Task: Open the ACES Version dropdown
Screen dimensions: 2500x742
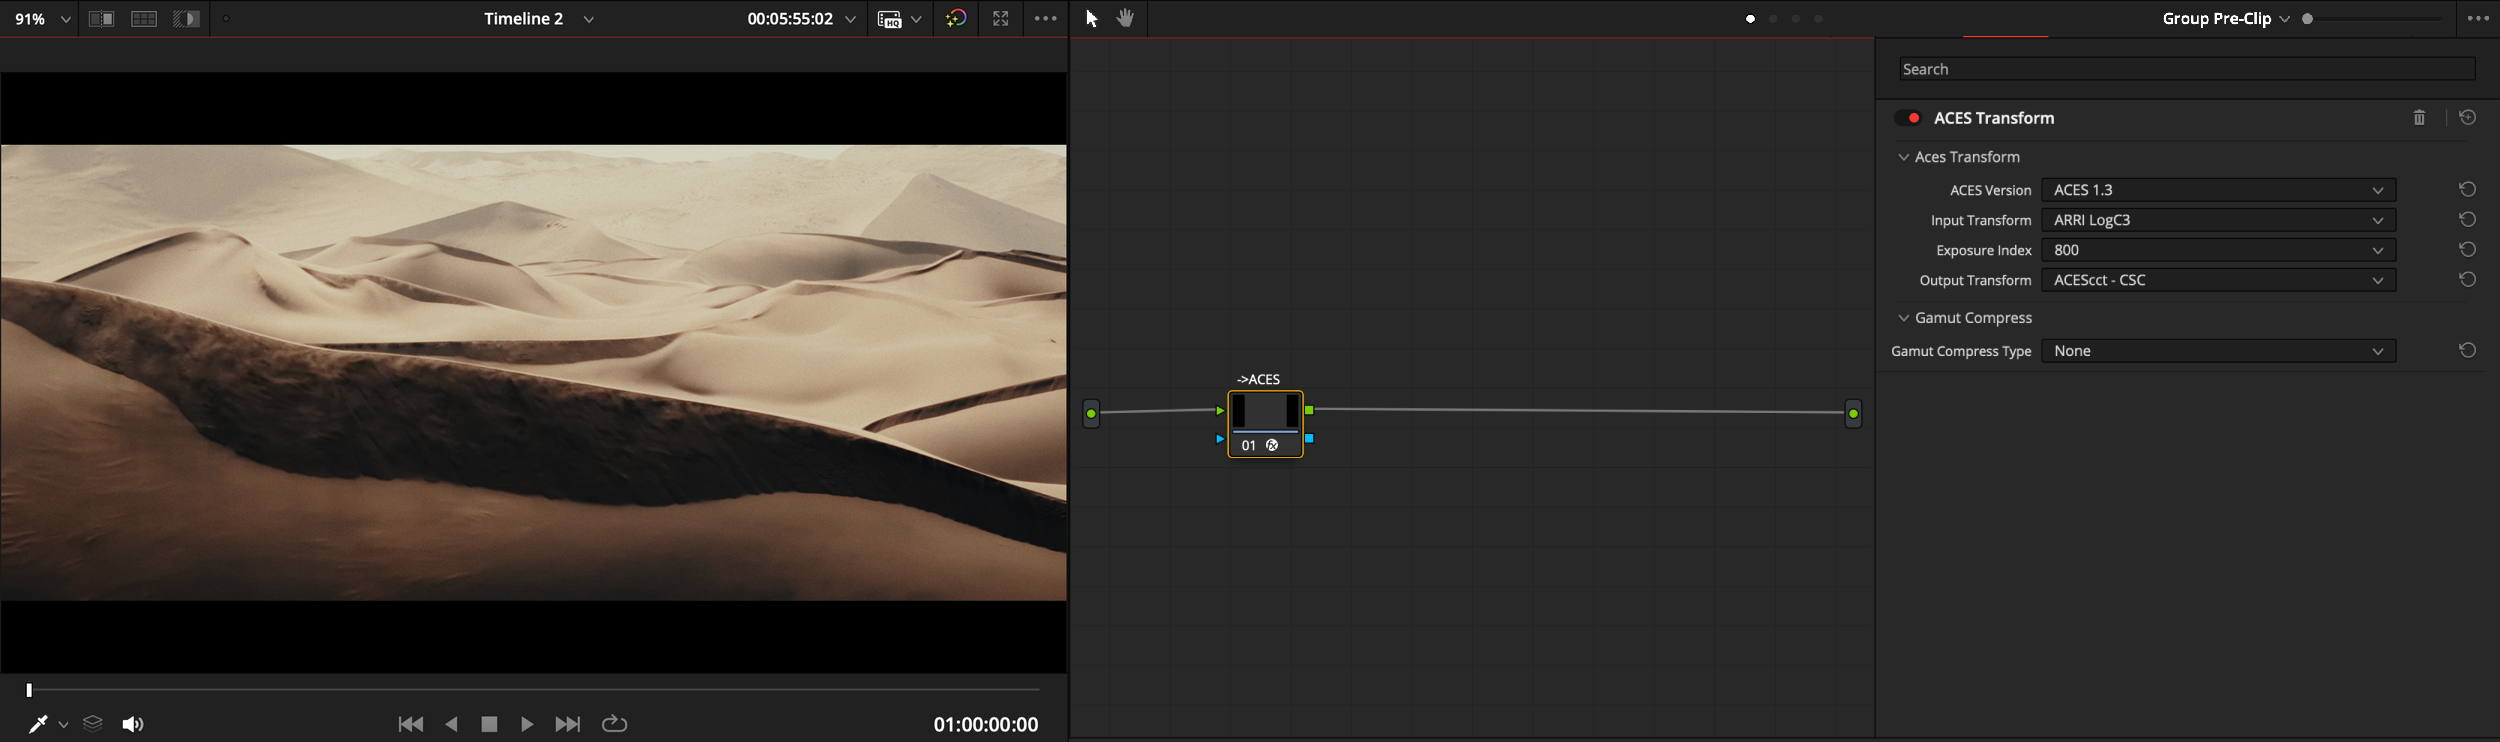Action: pyautogui.click(x=2218, y=190)
